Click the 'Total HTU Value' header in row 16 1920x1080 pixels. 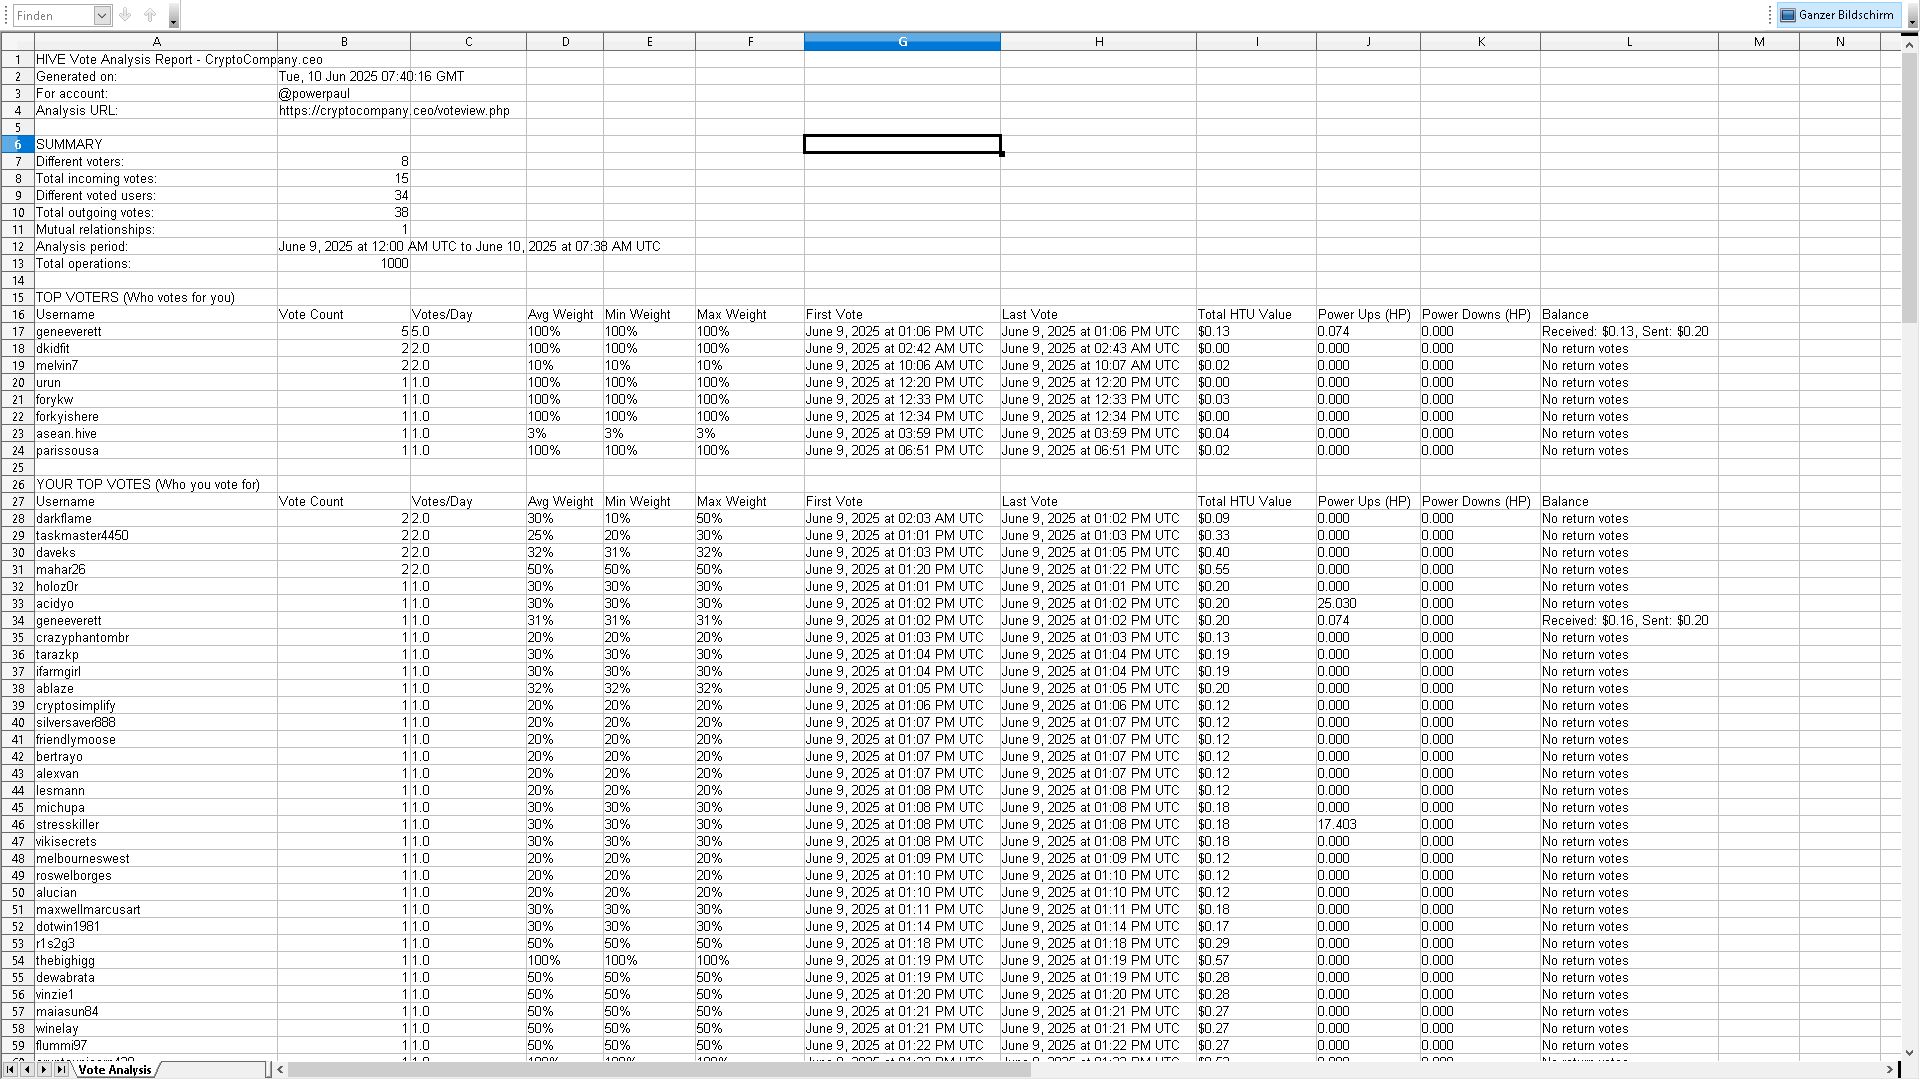pos(1256,315)
